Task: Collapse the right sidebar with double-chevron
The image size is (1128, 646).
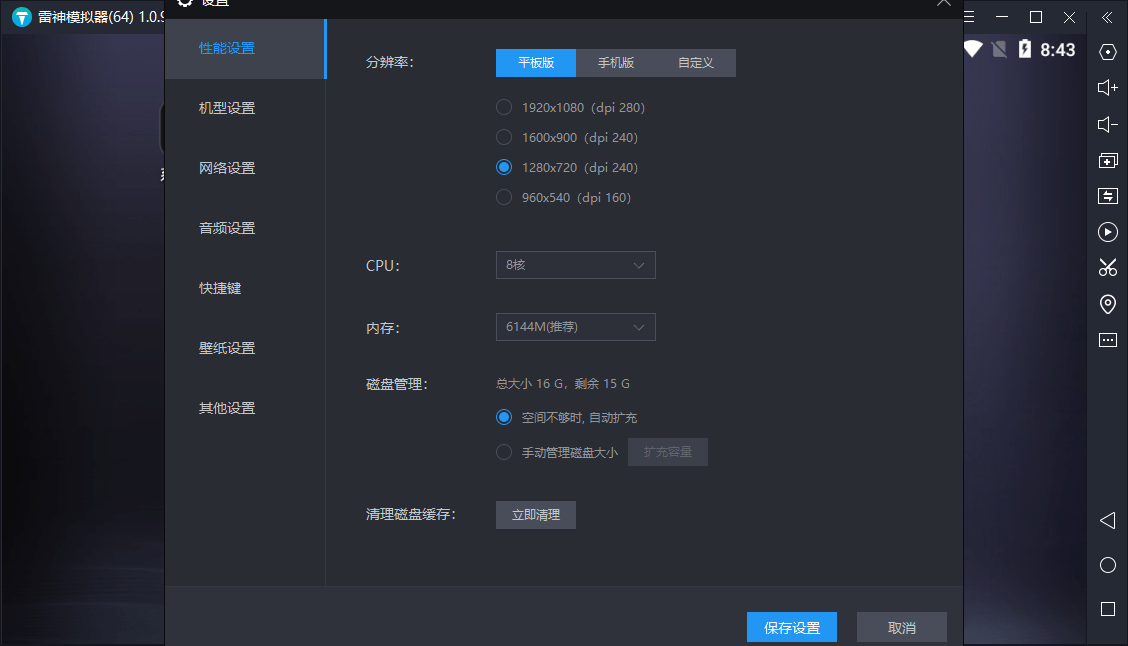Action: pos(1107,17)
